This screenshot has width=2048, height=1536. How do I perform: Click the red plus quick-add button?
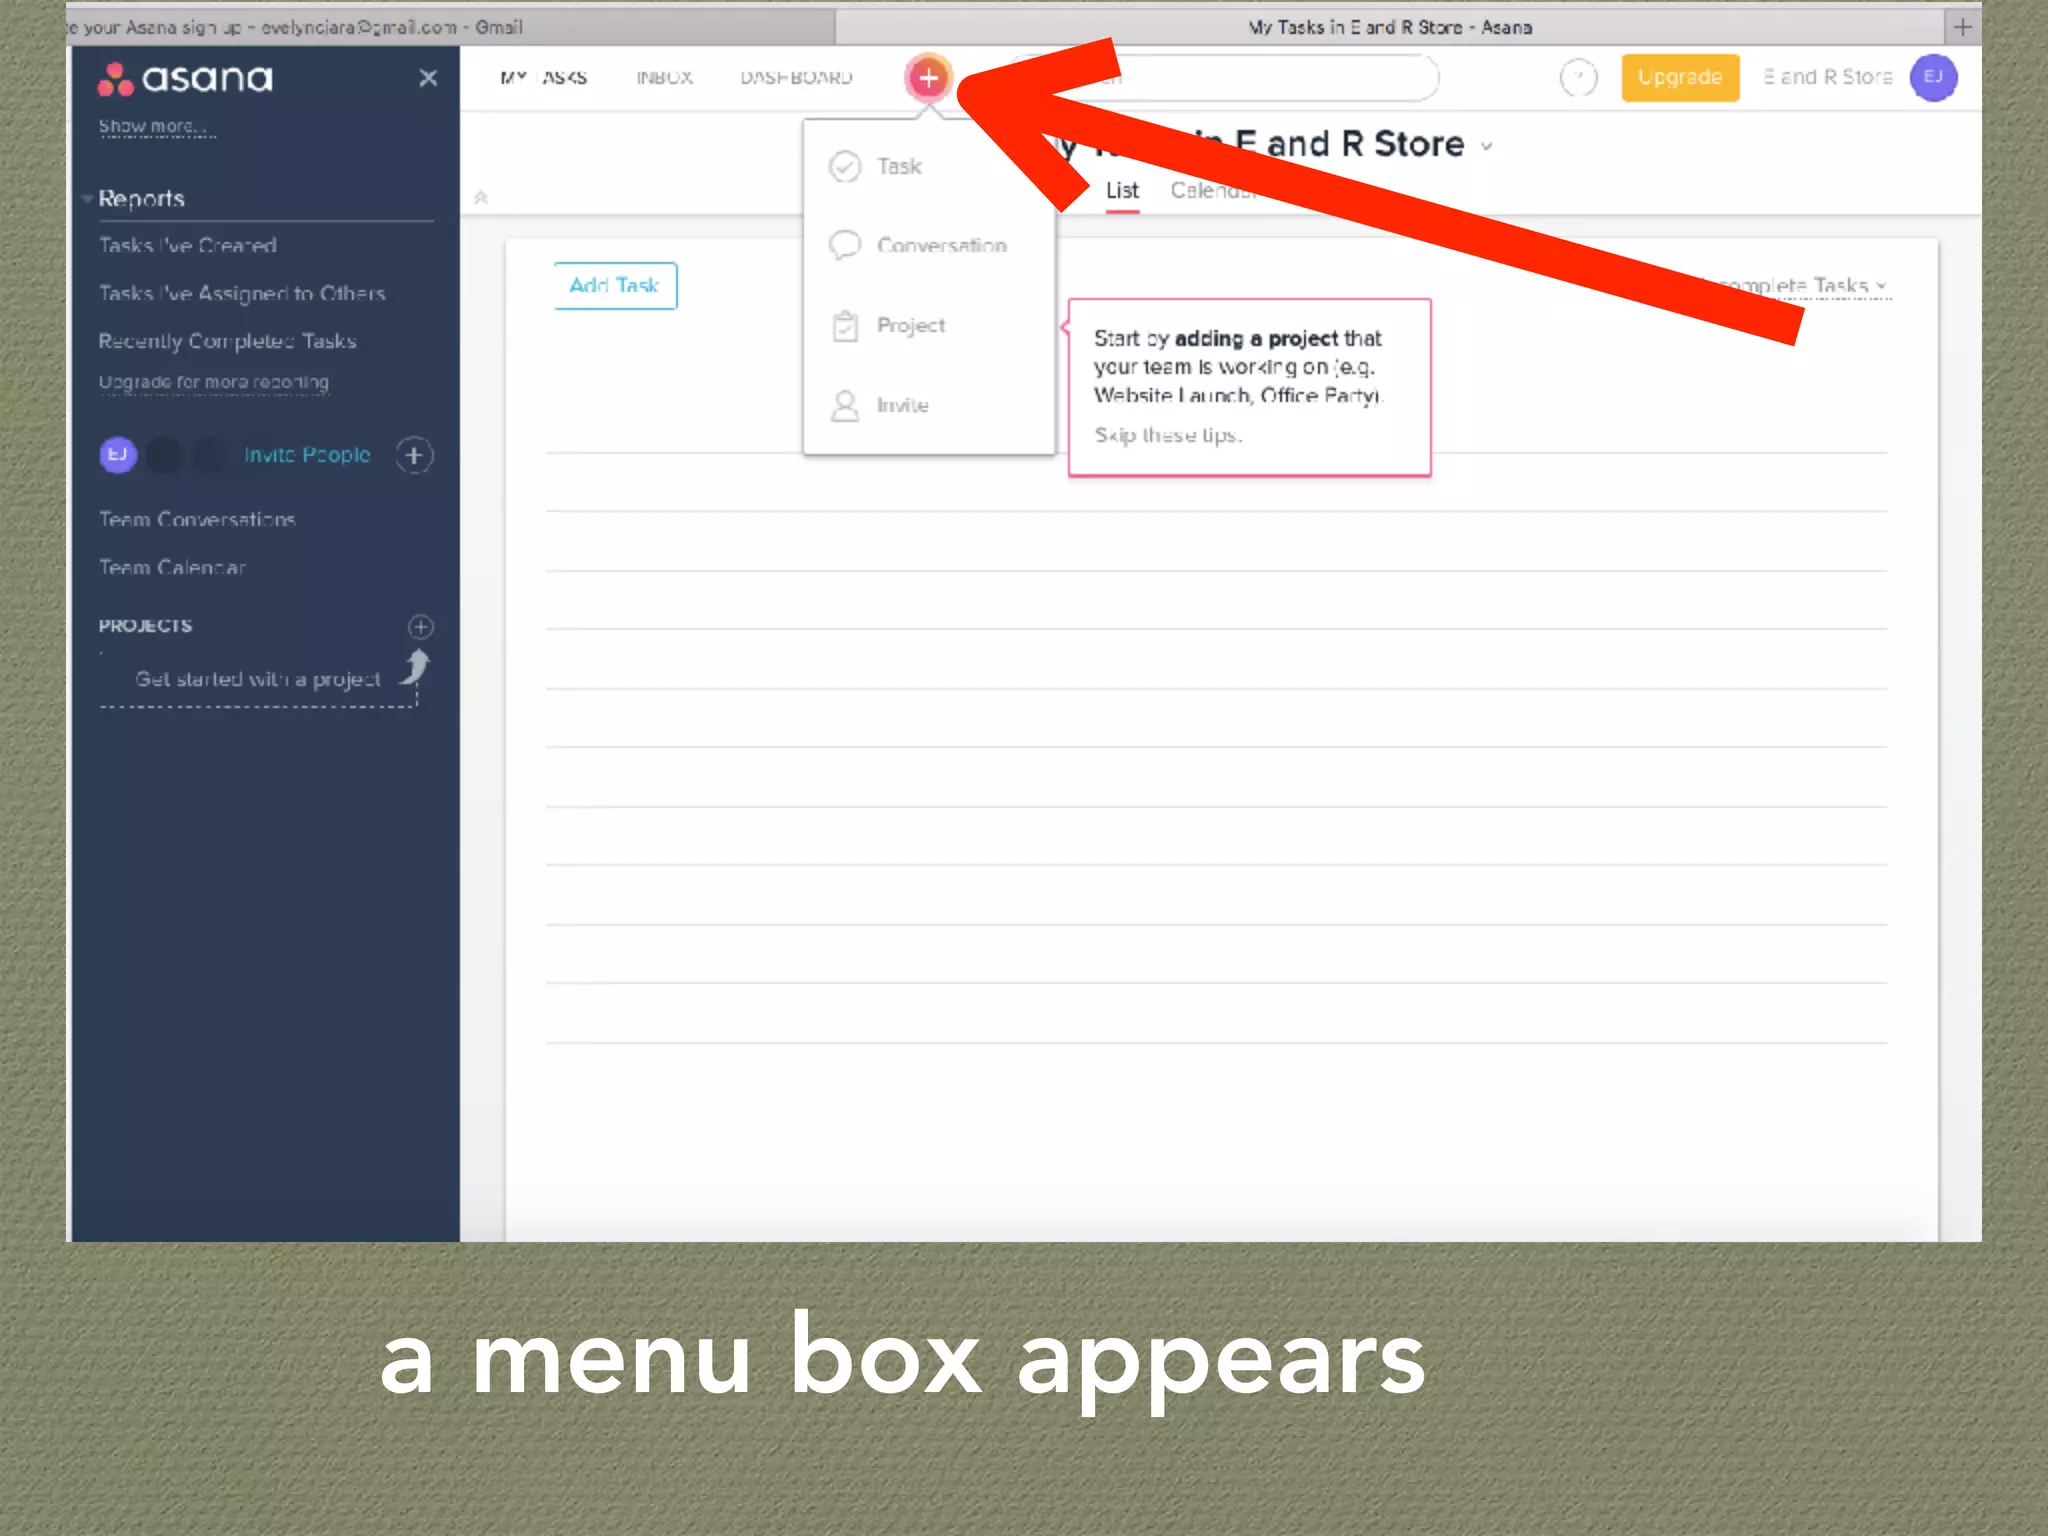(928, 77)
